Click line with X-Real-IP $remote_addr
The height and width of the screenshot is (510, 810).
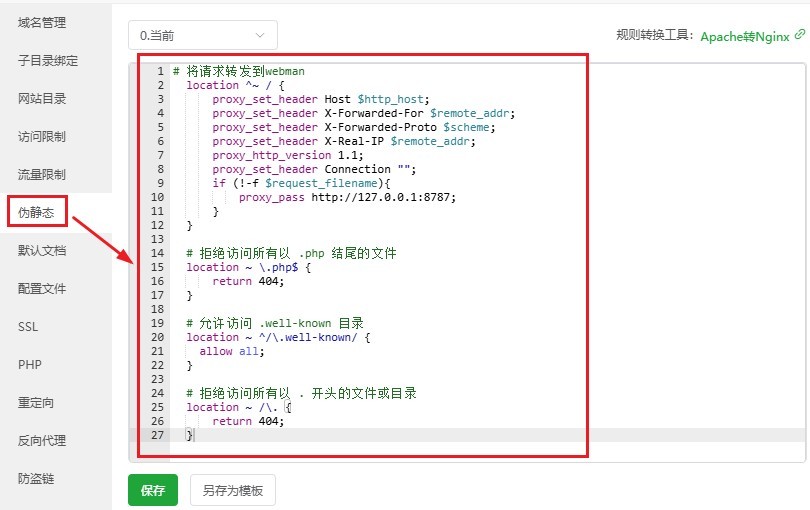tap(344, 141)
